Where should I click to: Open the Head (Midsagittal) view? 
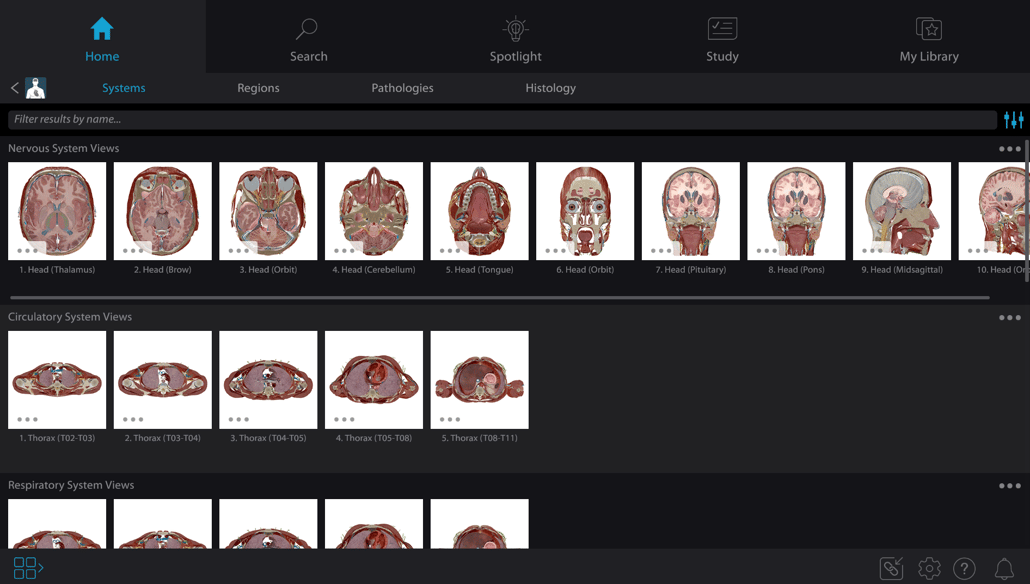901,211
